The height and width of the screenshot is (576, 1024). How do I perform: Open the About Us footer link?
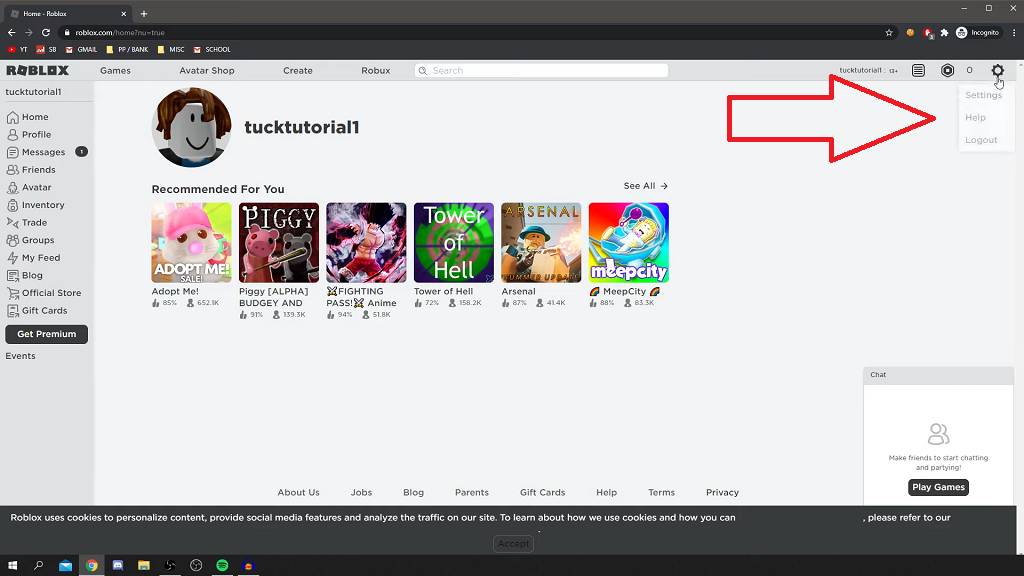point(298,492)
